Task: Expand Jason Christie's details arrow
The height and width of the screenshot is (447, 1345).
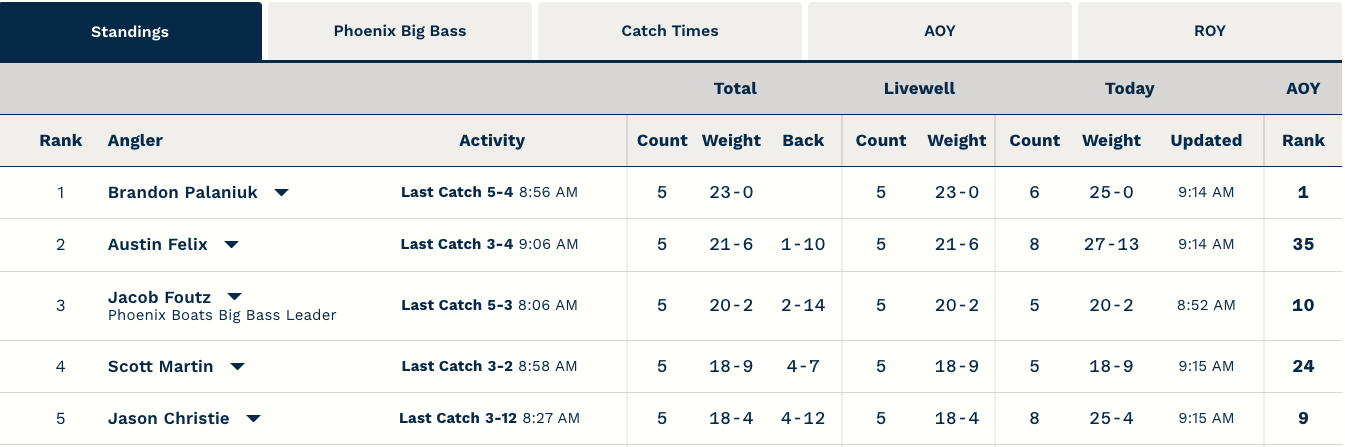Action: 254,419
